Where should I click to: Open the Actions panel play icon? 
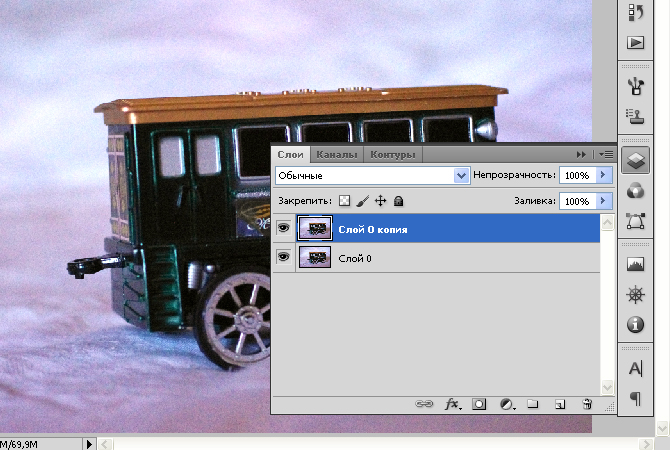(635, 42)
